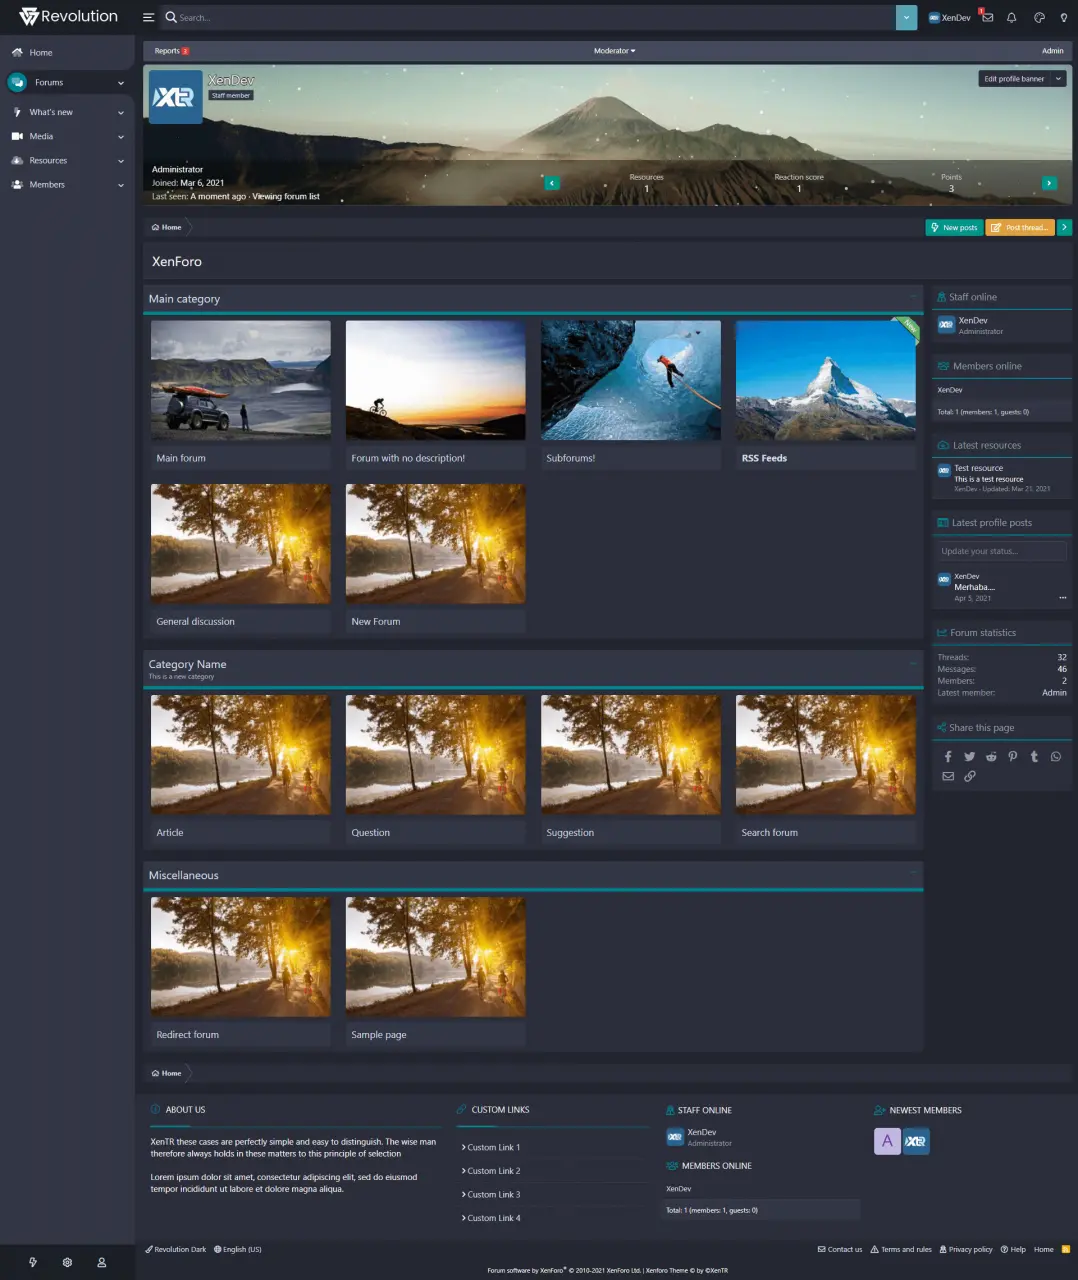This screenshot has width=1078, height=1280.
Task: Toggle light mode with the lightbulb icon
Action: (1063, 17)
